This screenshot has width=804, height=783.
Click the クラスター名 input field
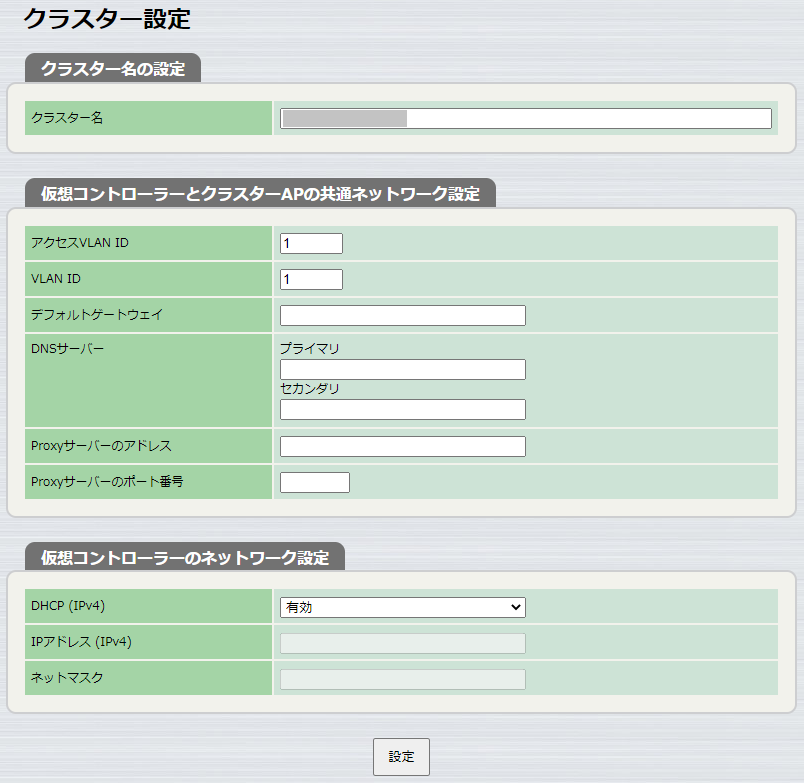525,117
